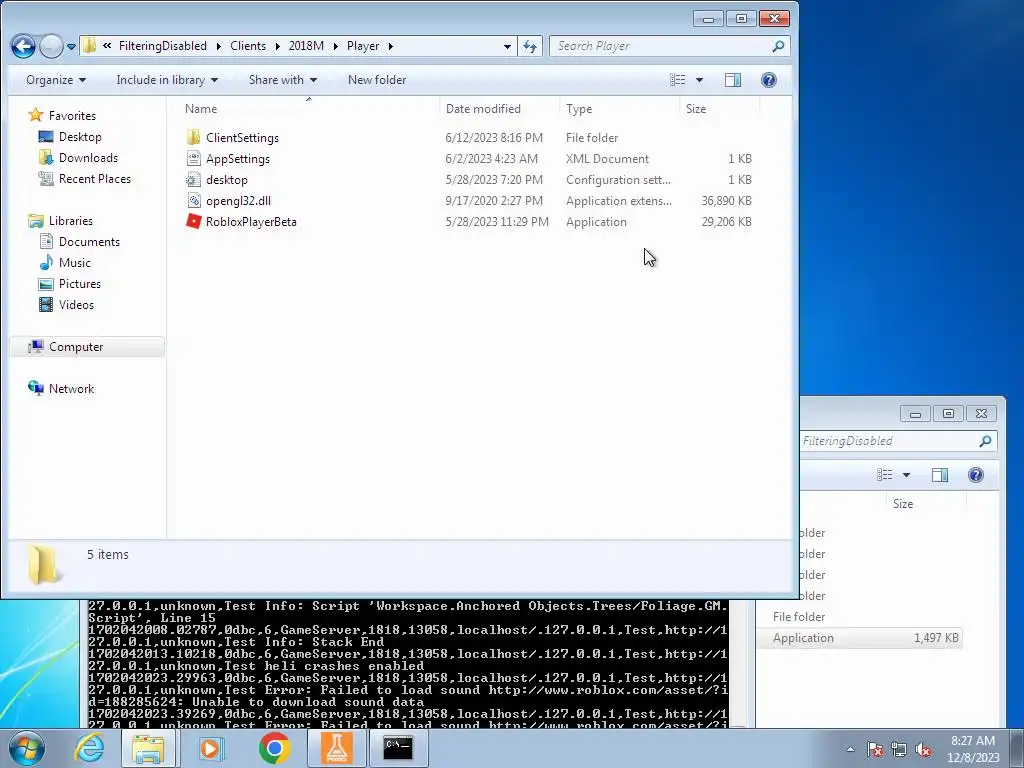Screen dimensions: 1024x768
Task: Launch Internet Explorer from taskbar
Action: pyautogui.click(x=89, y=748)
